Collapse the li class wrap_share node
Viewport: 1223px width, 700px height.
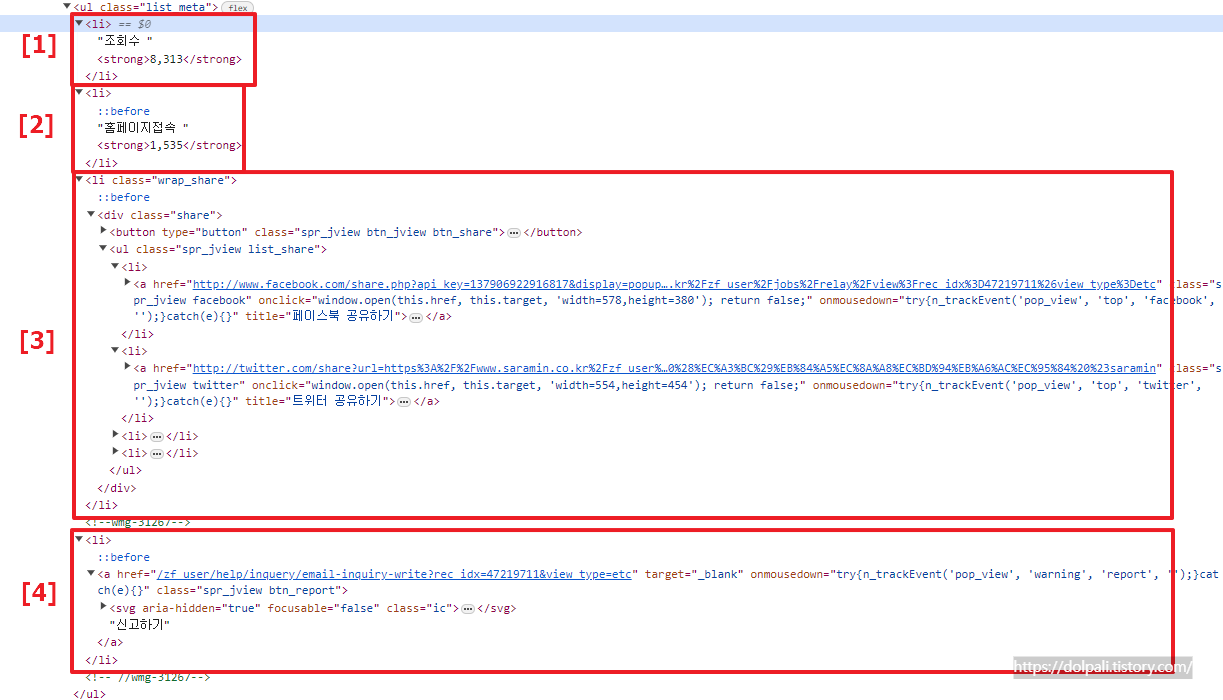79,180
